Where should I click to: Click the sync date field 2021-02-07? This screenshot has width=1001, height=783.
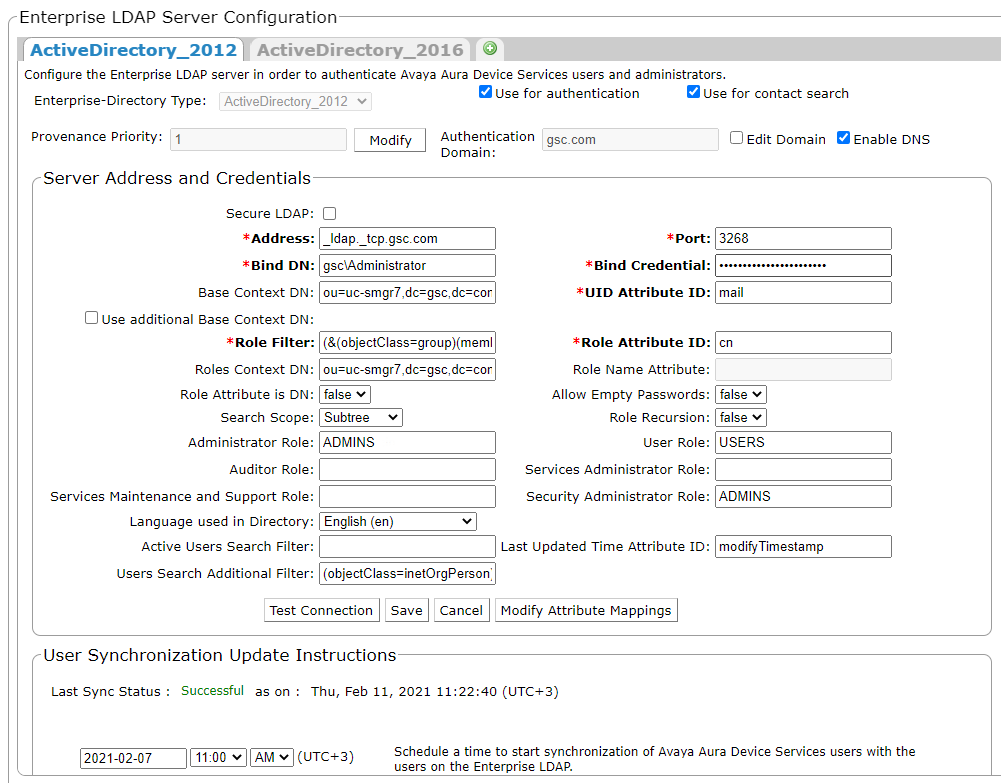(133, 758)
